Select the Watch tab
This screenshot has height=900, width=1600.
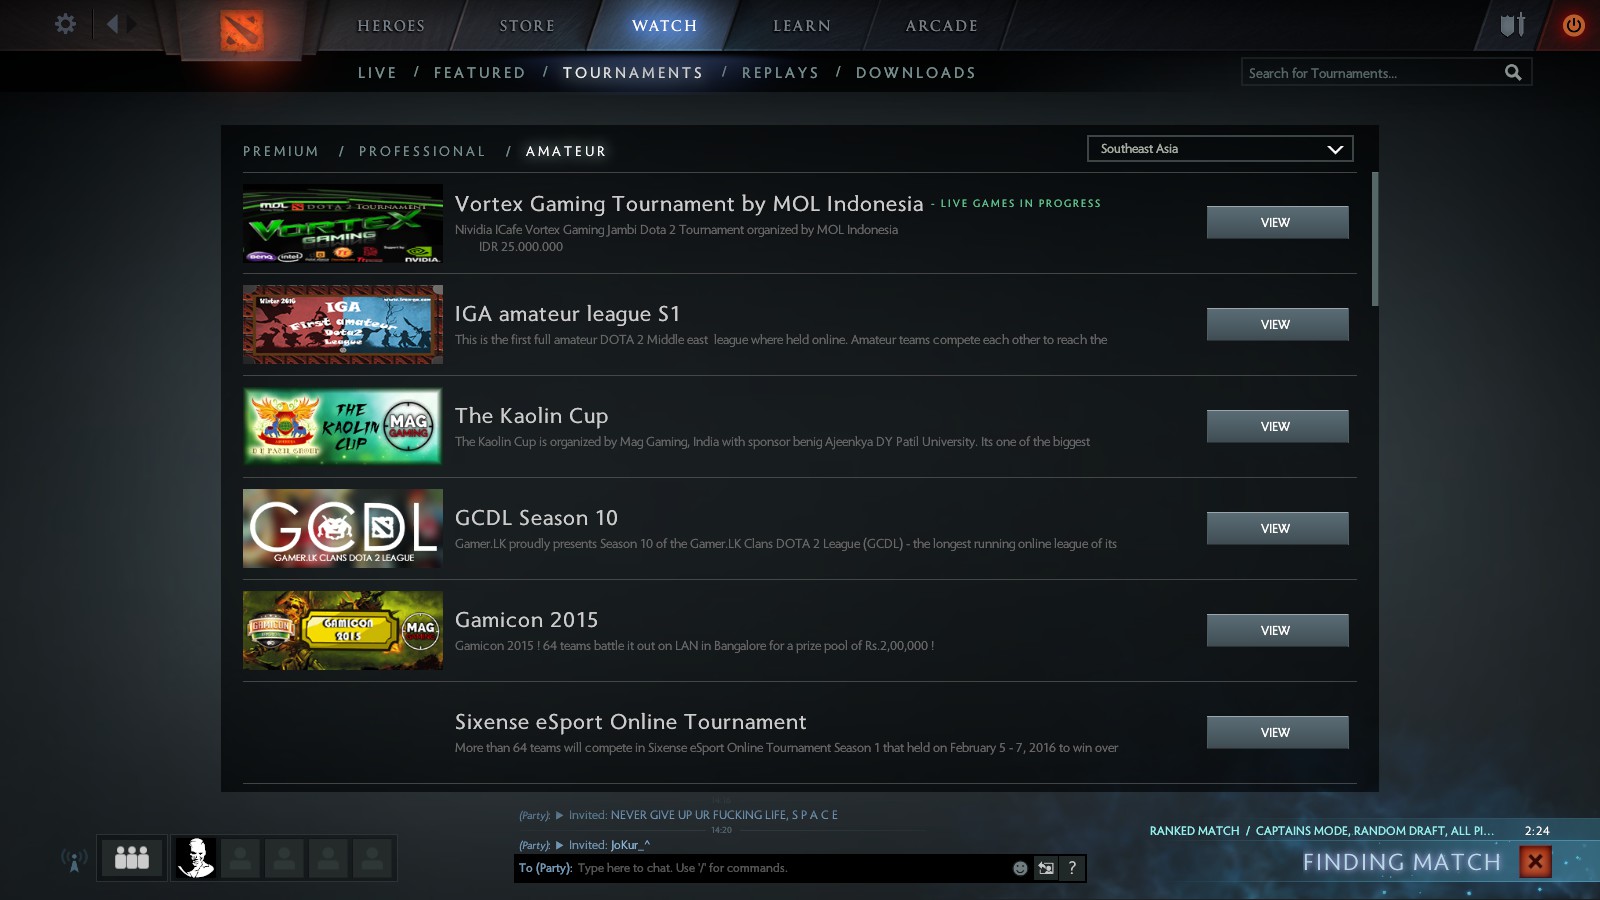tap(665, 26)
